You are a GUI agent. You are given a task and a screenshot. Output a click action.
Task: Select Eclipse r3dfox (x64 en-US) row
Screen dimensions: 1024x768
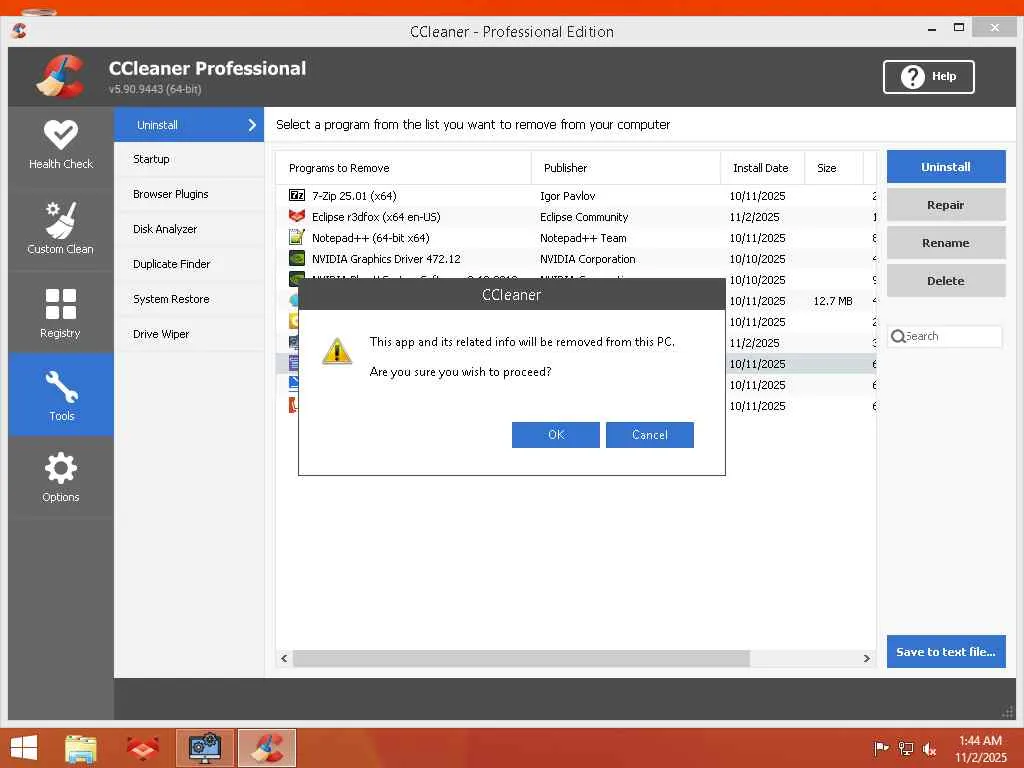click(x=576, y=217)
